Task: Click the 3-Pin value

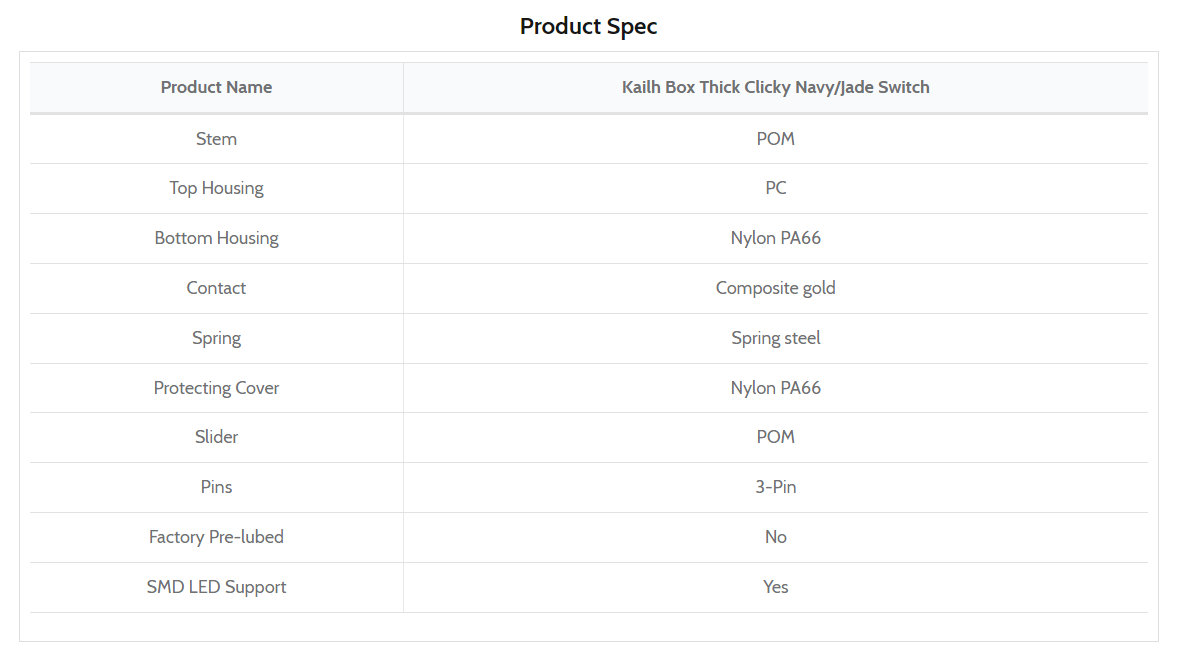Action: click(x=775, y=487)
